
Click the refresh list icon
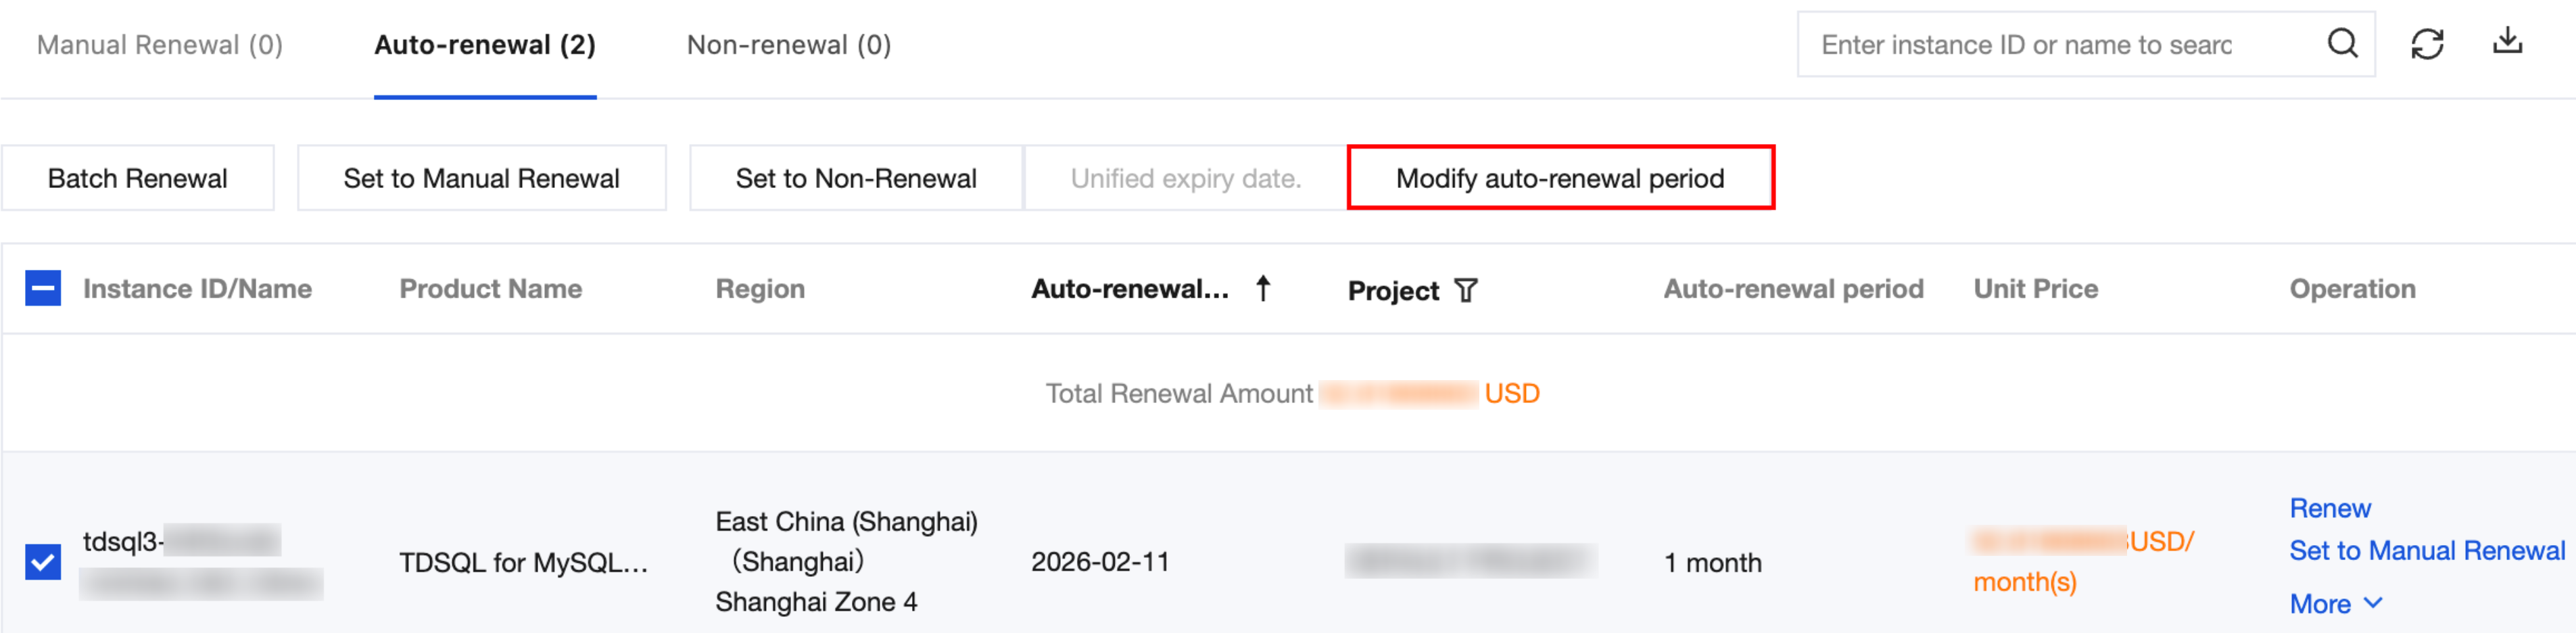[2427, 44]
